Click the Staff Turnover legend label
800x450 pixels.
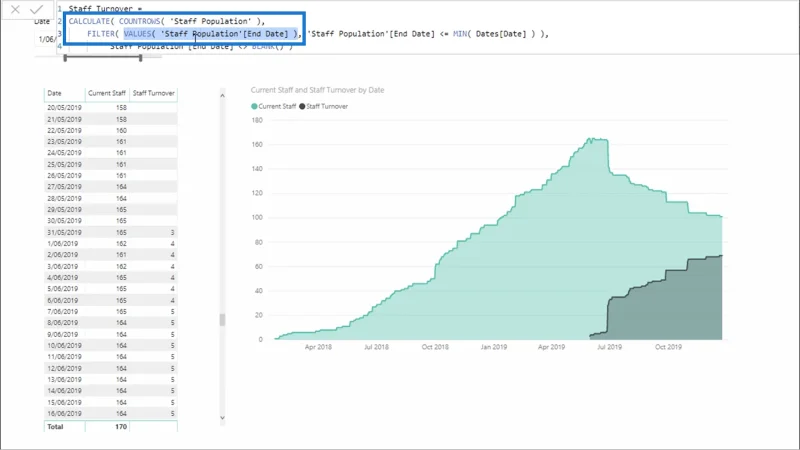pyautogui.click(x=327, y=107)
